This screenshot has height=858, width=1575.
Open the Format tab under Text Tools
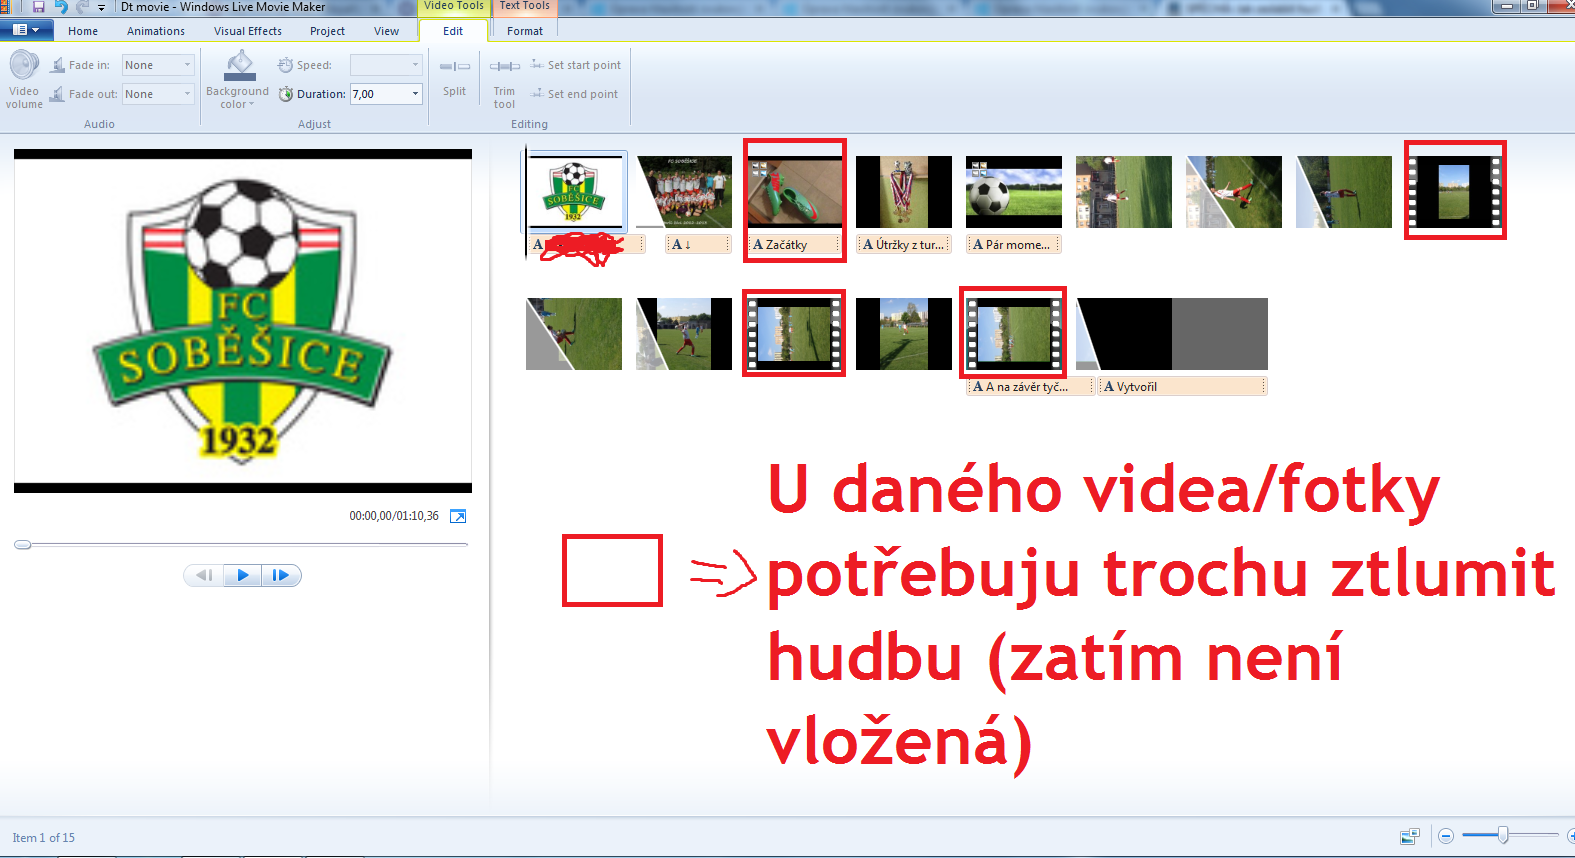[525, 31]
